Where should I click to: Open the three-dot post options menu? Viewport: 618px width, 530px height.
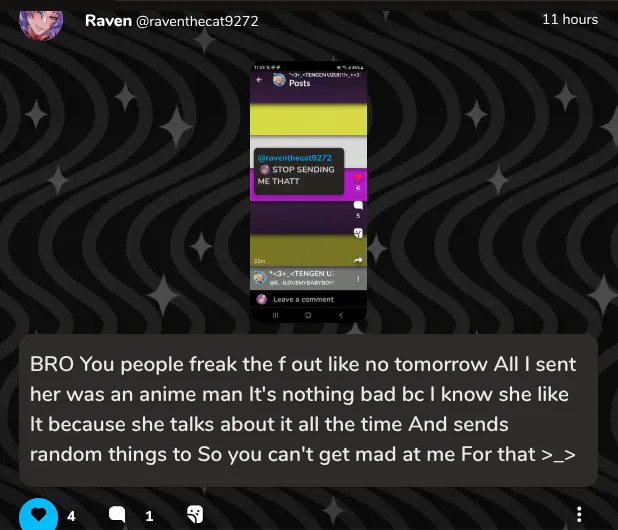pyautogui.click(x=579, y=515)
